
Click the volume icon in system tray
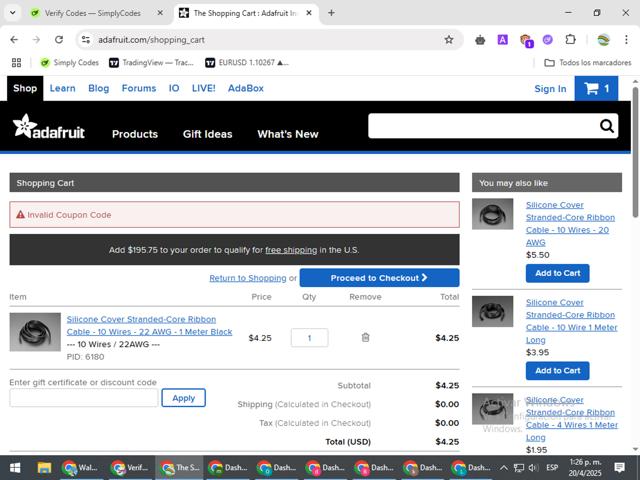533,468
